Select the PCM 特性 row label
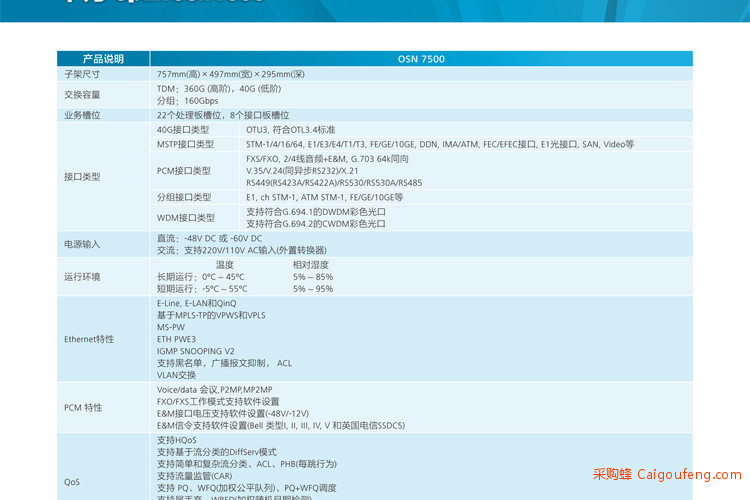 click(83, 408)
